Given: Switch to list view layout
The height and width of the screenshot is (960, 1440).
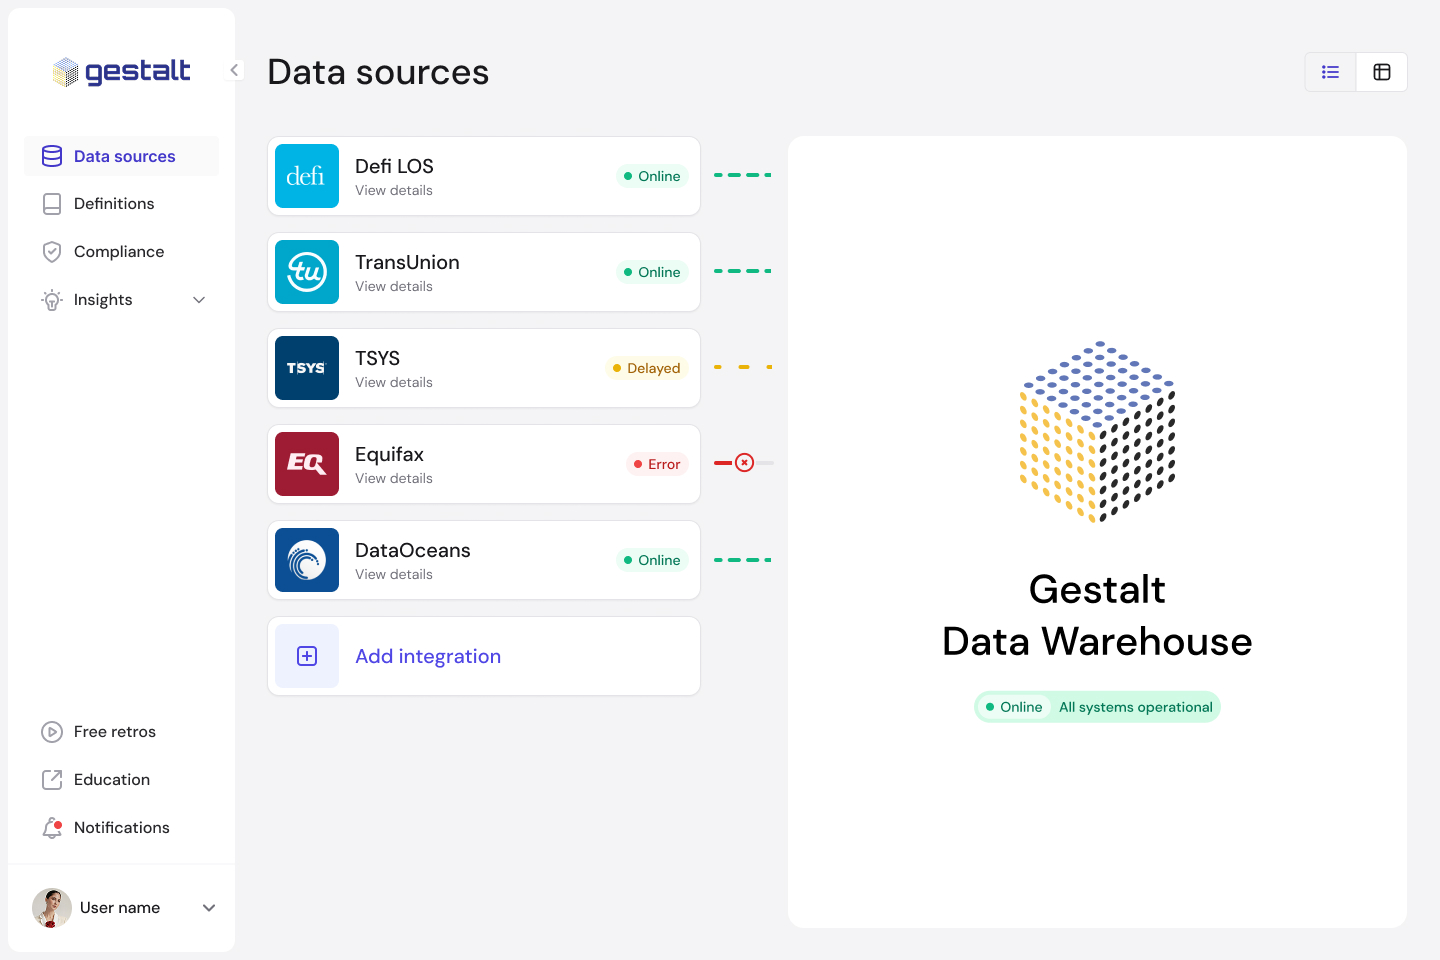Looking at the screenshot, I should pyautogui.click(x=1330, y=71).
